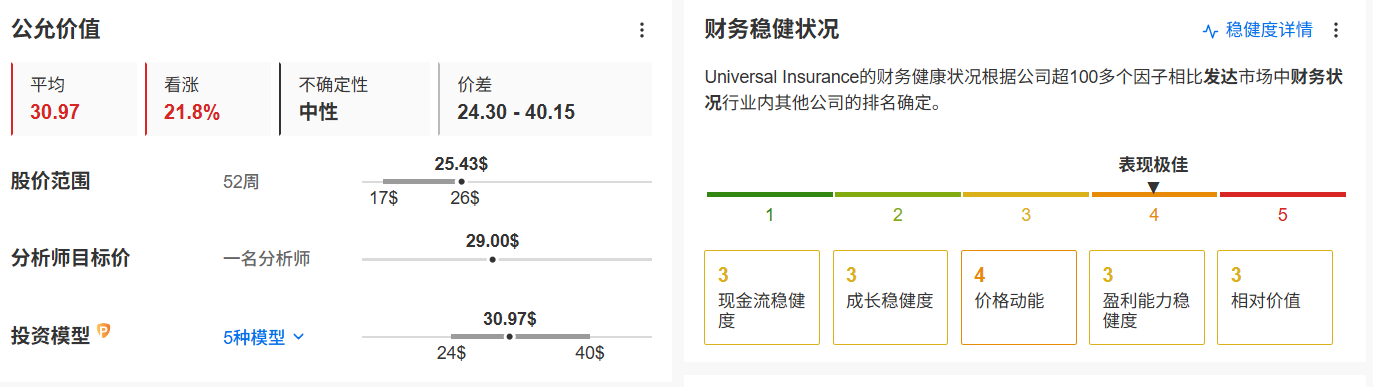Click the green segment 1 of the health scale
1373x387 pixels.
pos(769,194)
